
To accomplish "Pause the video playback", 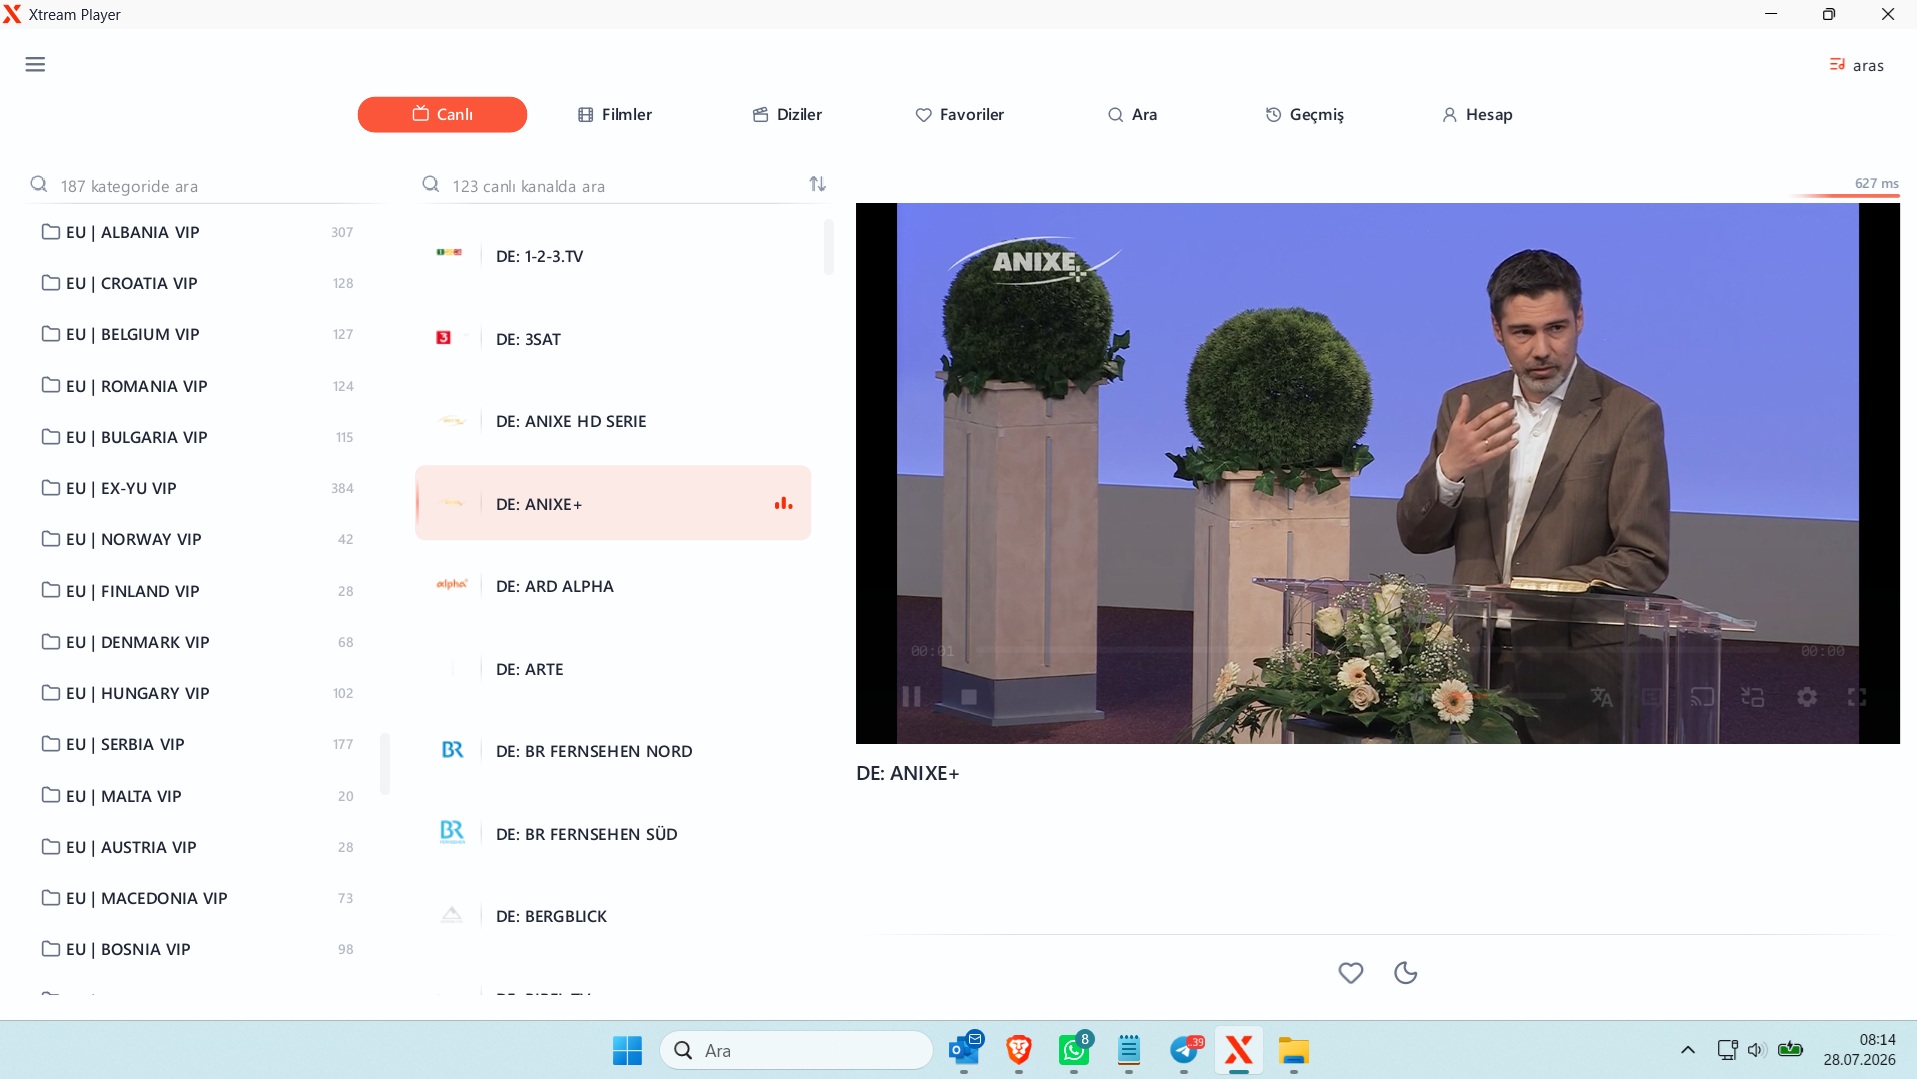I will [911, 697].
